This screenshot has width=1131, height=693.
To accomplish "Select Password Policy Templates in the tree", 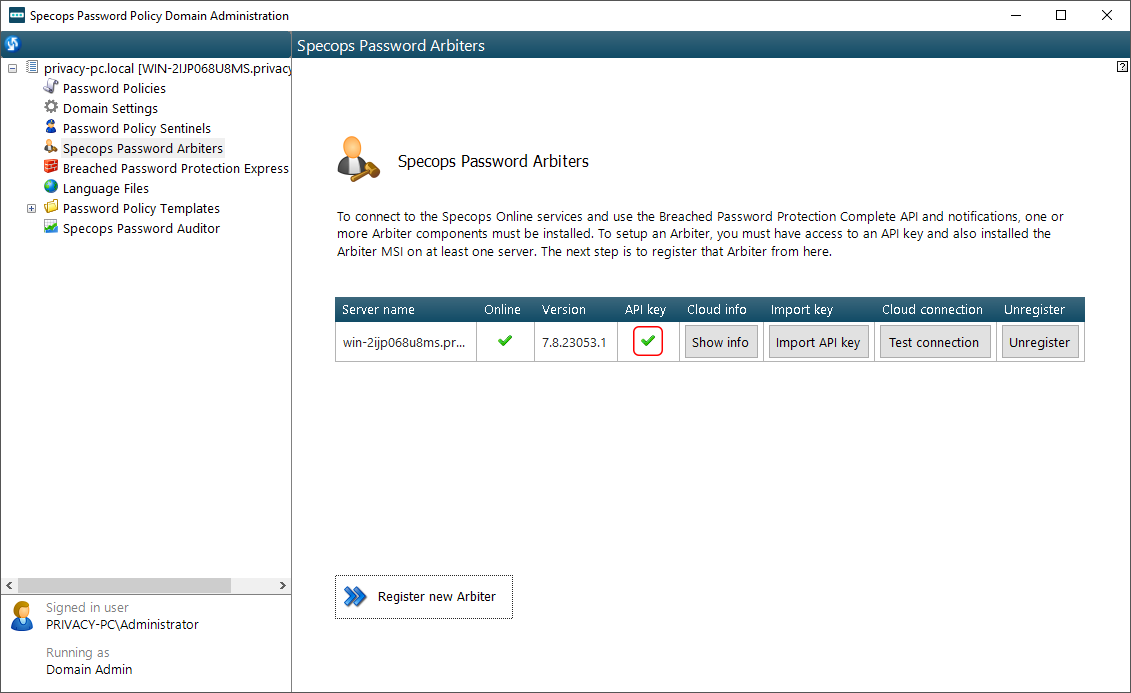I will coord(141,208).
